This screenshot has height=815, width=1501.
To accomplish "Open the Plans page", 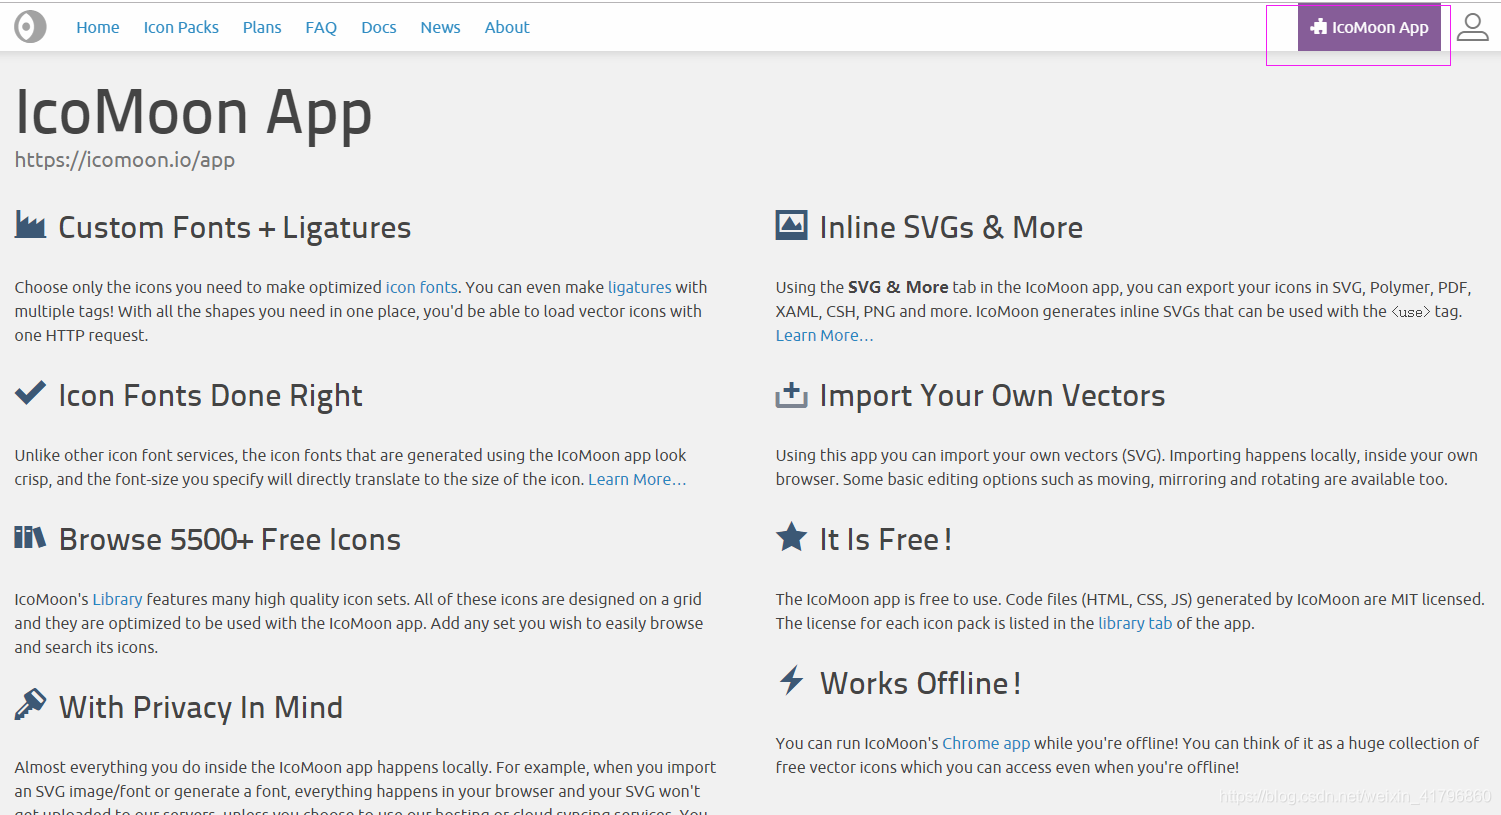I will [262, 27].
